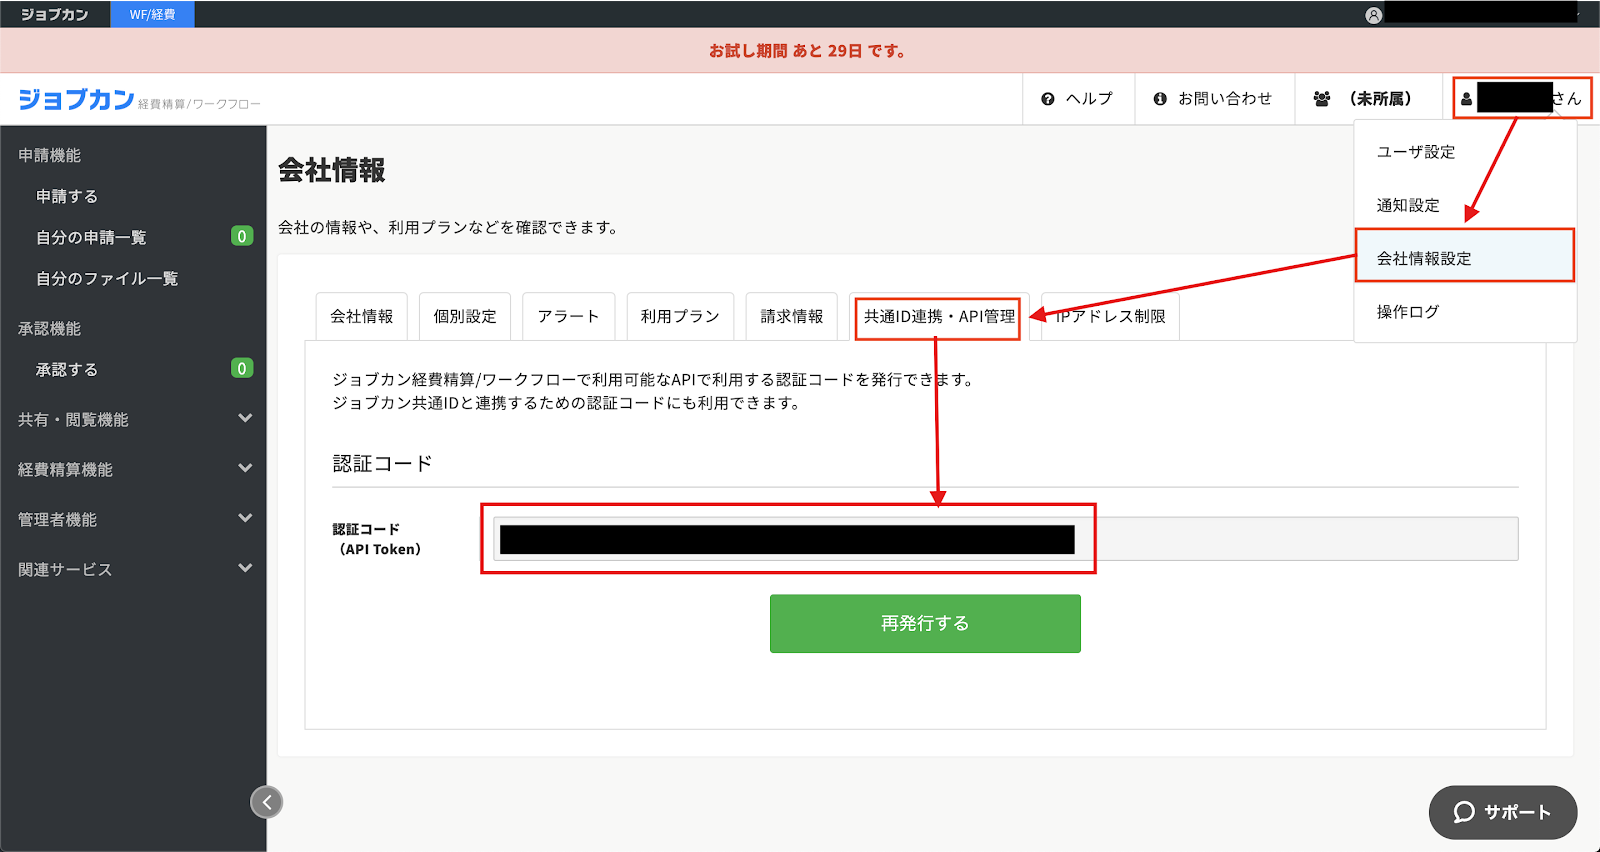Click the green 0 badge for 承認する
The image size is (1600, 852).
click(242, 368)
